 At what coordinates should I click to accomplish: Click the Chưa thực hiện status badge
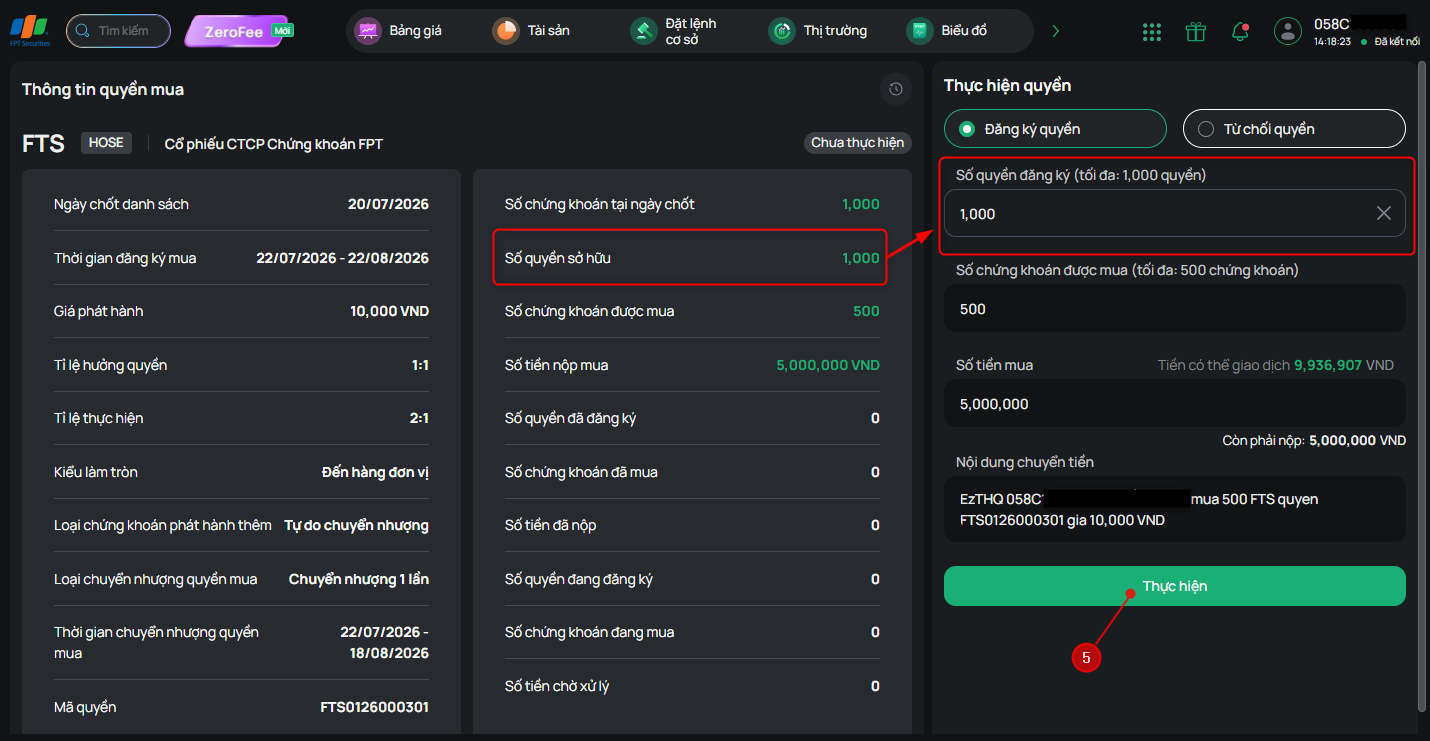[858, 143]
